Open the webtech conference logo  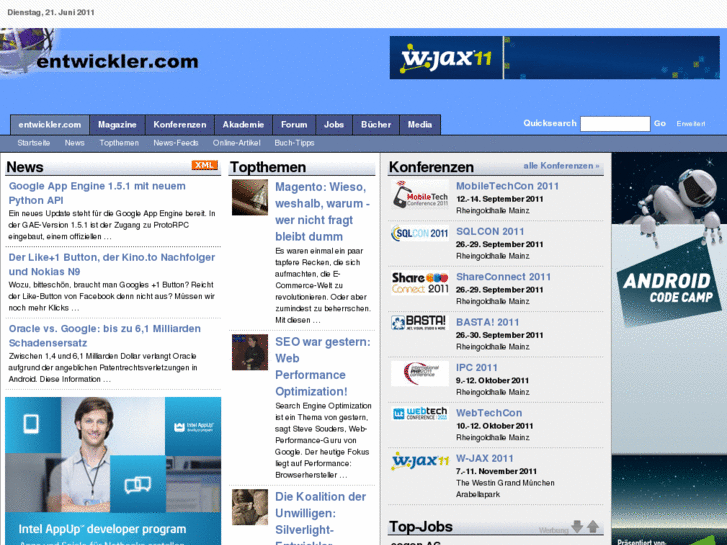click(420, 413)
